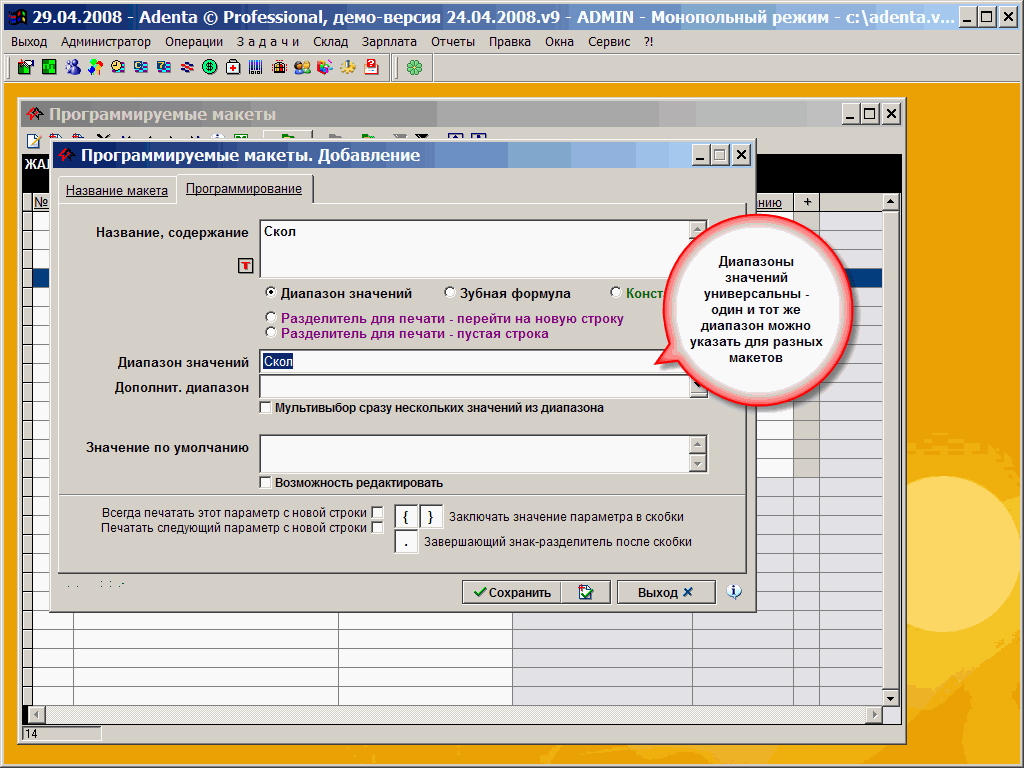
Task: Click the Выход button in the dialog
Action: click(x=665, y=592)
